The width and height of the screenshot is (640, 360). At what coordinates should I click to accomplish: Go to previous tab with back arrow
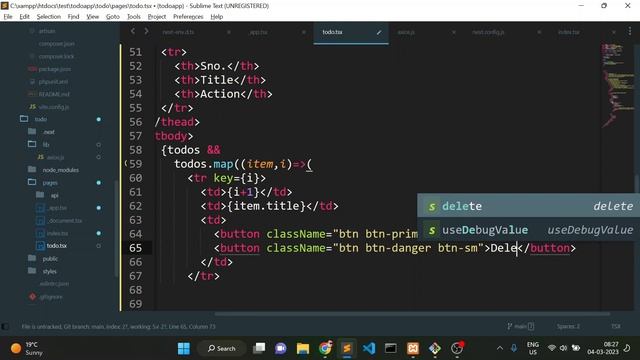pyautogui.click(x=133, y=31)
